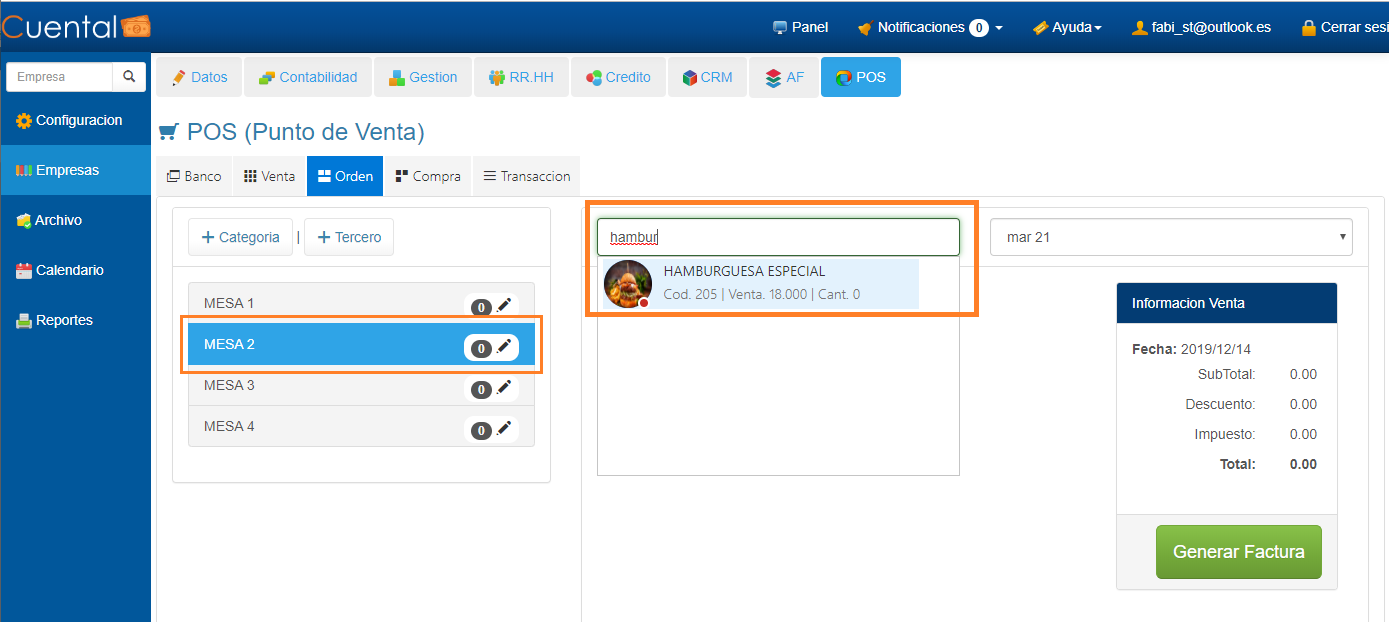Open the 'mar 21' dropdown selector
1389x622 pixels.
click(1170, 237)
